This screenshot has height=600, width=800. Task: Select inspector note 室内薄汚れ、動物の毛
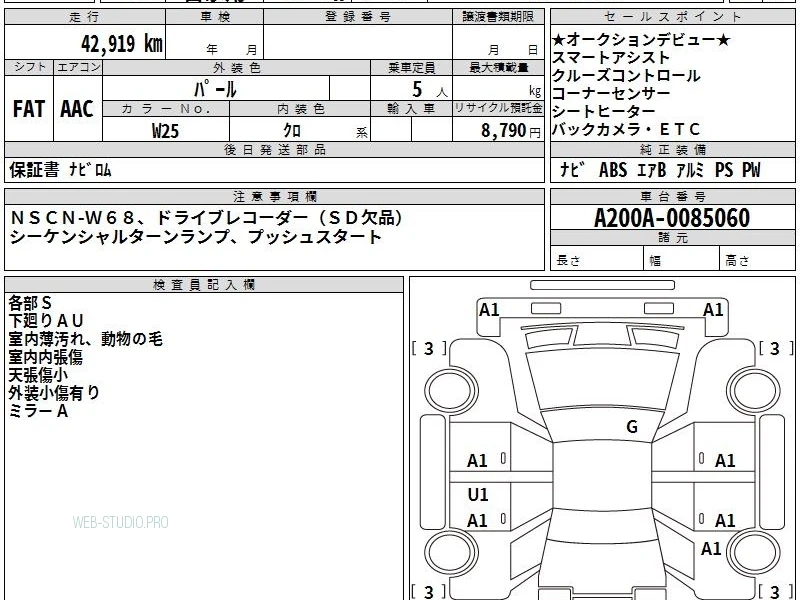tap(85, 339)
